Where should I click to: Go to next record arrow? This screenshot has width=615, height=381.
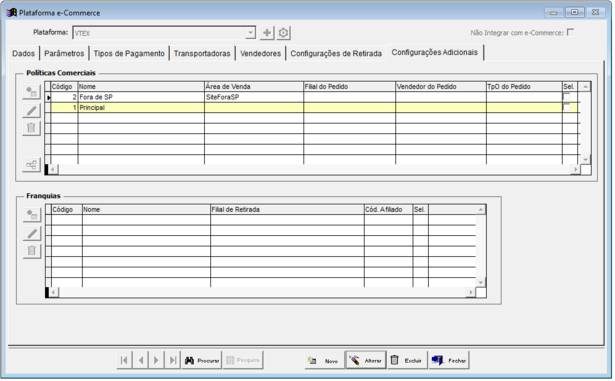coord(156,360)
